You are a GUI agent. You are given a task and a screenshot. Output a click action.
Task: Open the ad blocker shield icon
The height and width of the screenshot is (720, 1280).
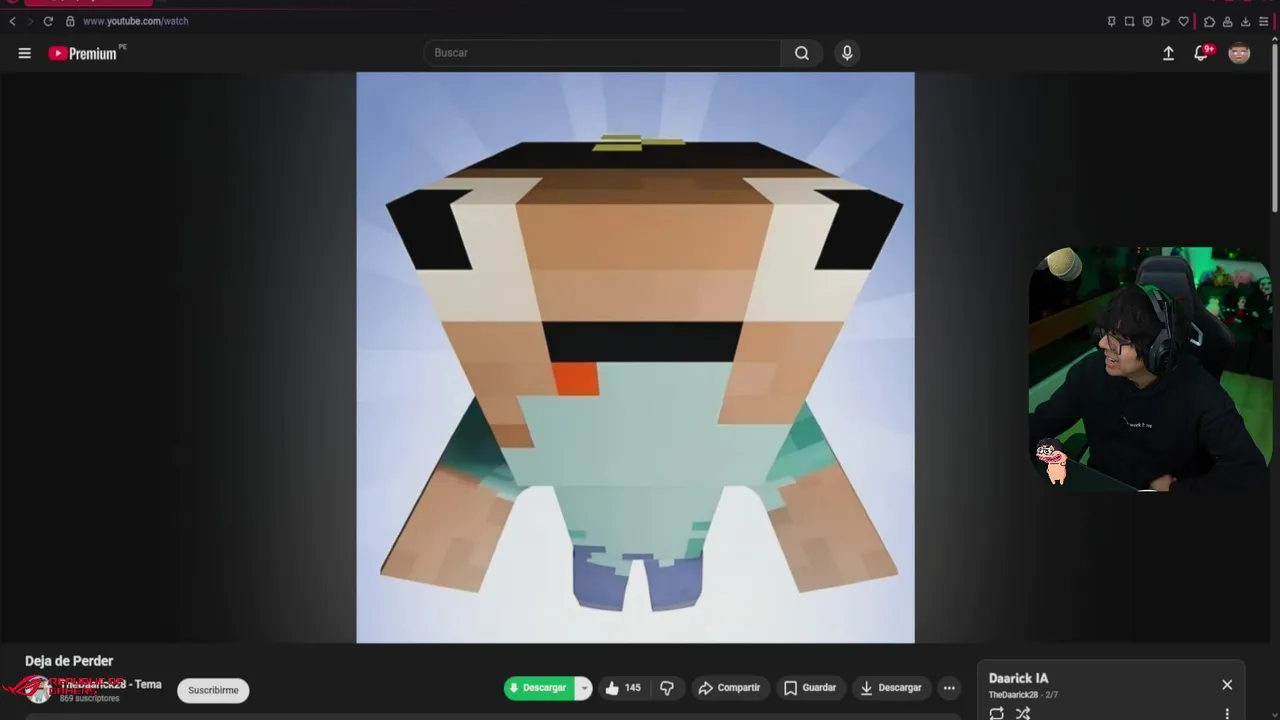1147,21
